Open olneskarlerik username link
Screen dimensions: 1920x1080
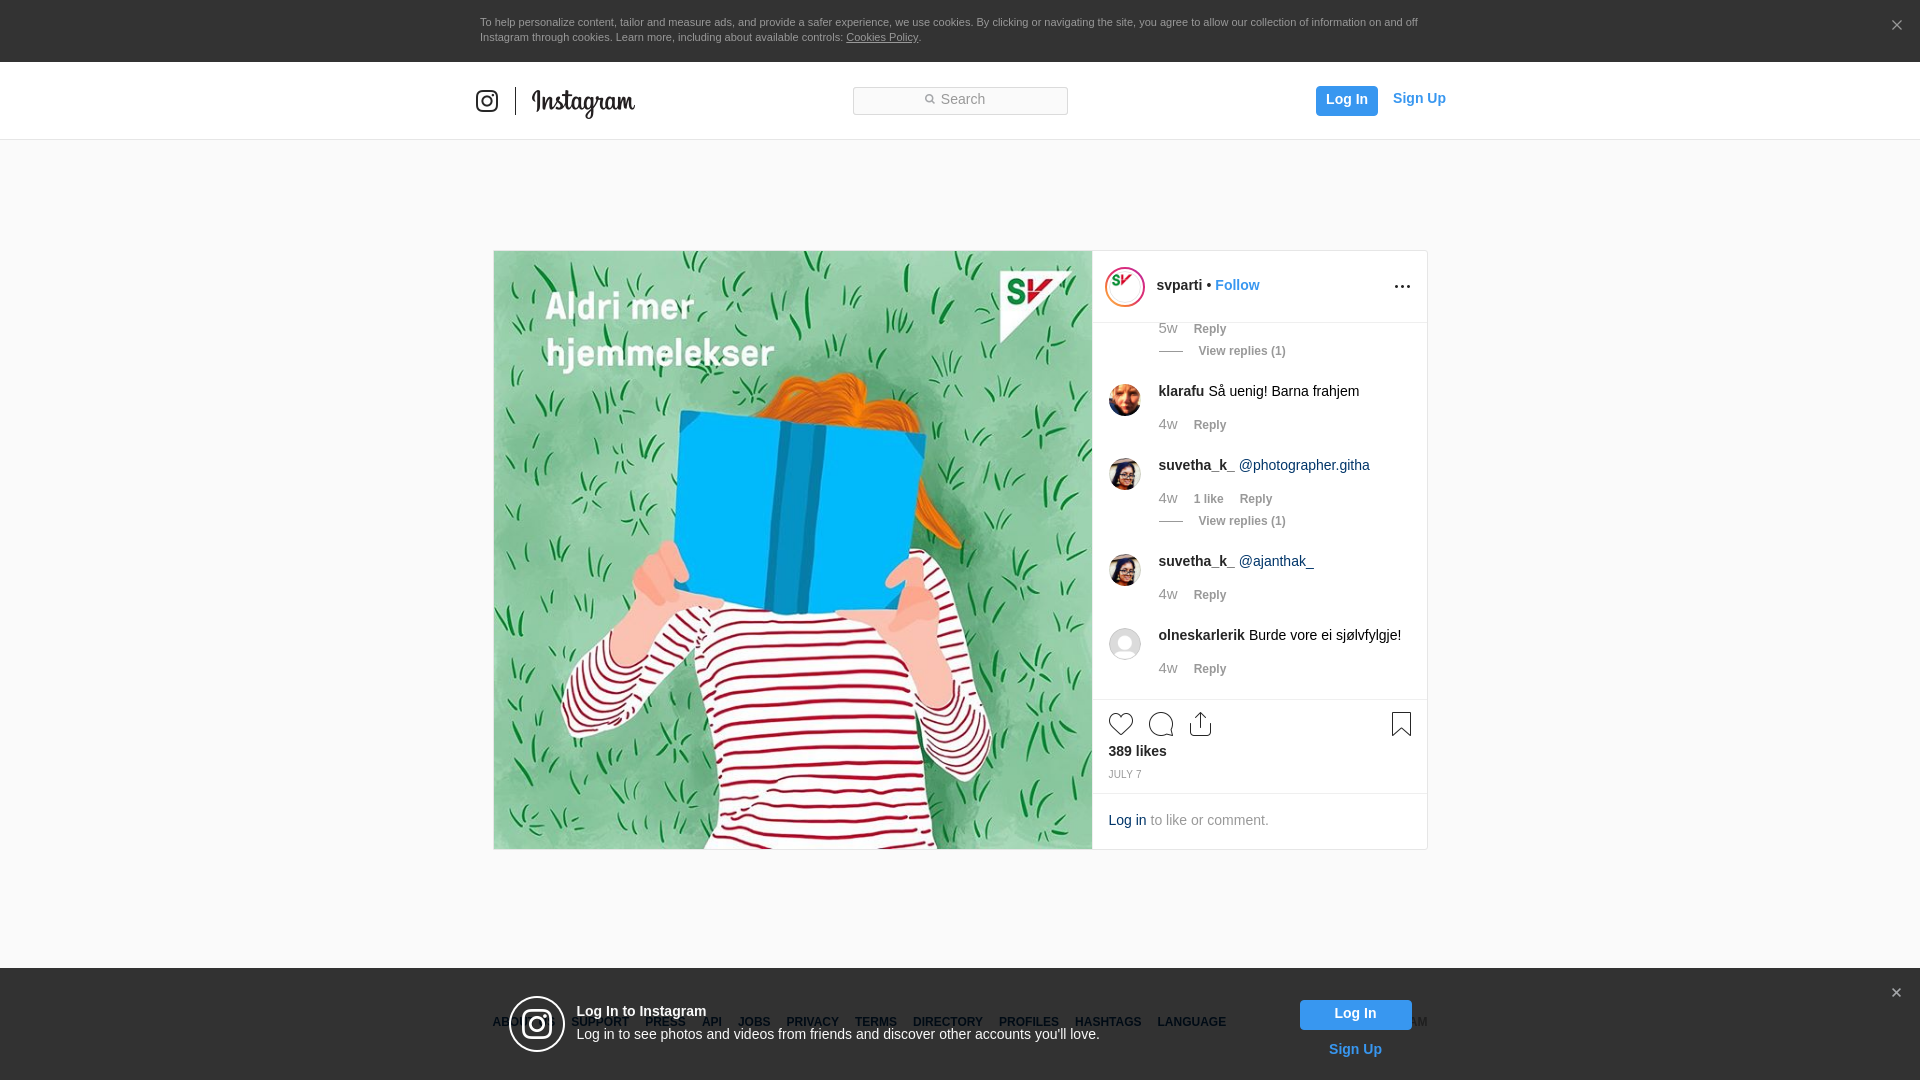[1202, 635]
